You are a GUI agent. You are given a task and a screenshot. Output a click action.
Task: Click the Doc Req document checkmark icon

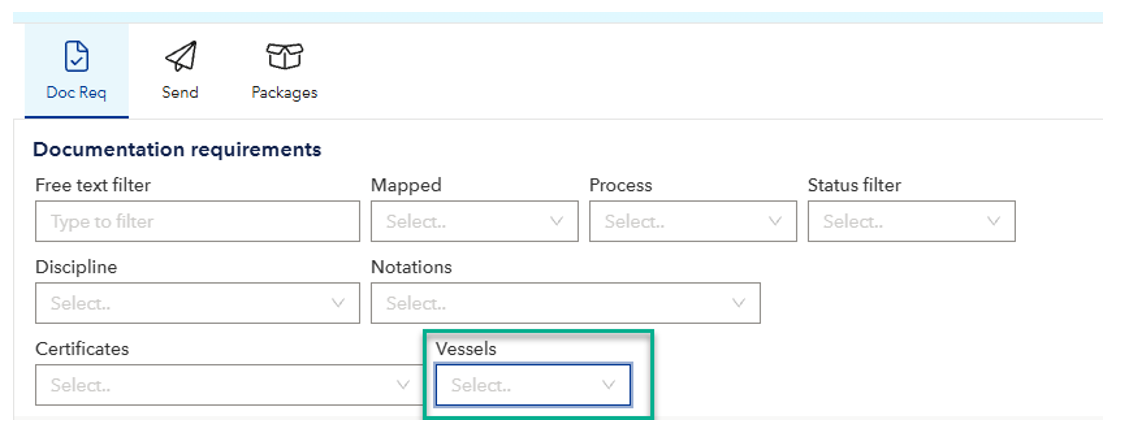click(x=76, y=56)
